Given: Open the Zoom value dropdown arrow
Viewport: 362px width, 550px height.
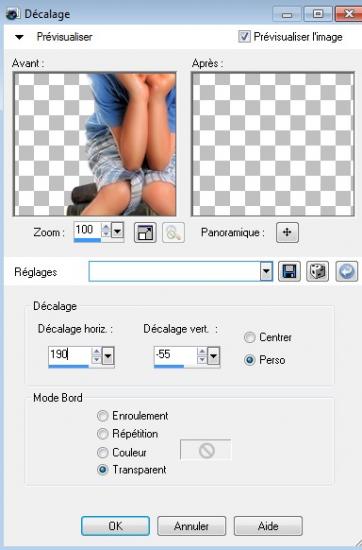Looking at the screenshot, I should (118, 230).
